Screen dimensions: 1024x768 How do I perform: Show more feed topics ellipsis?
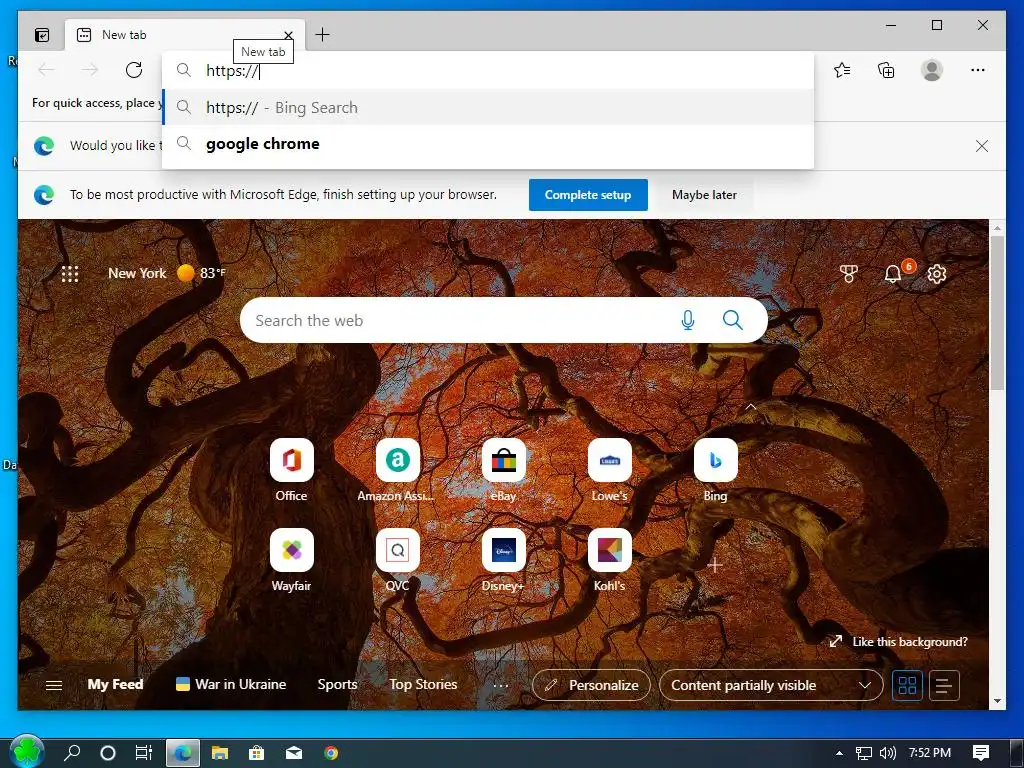pos(500,685)
